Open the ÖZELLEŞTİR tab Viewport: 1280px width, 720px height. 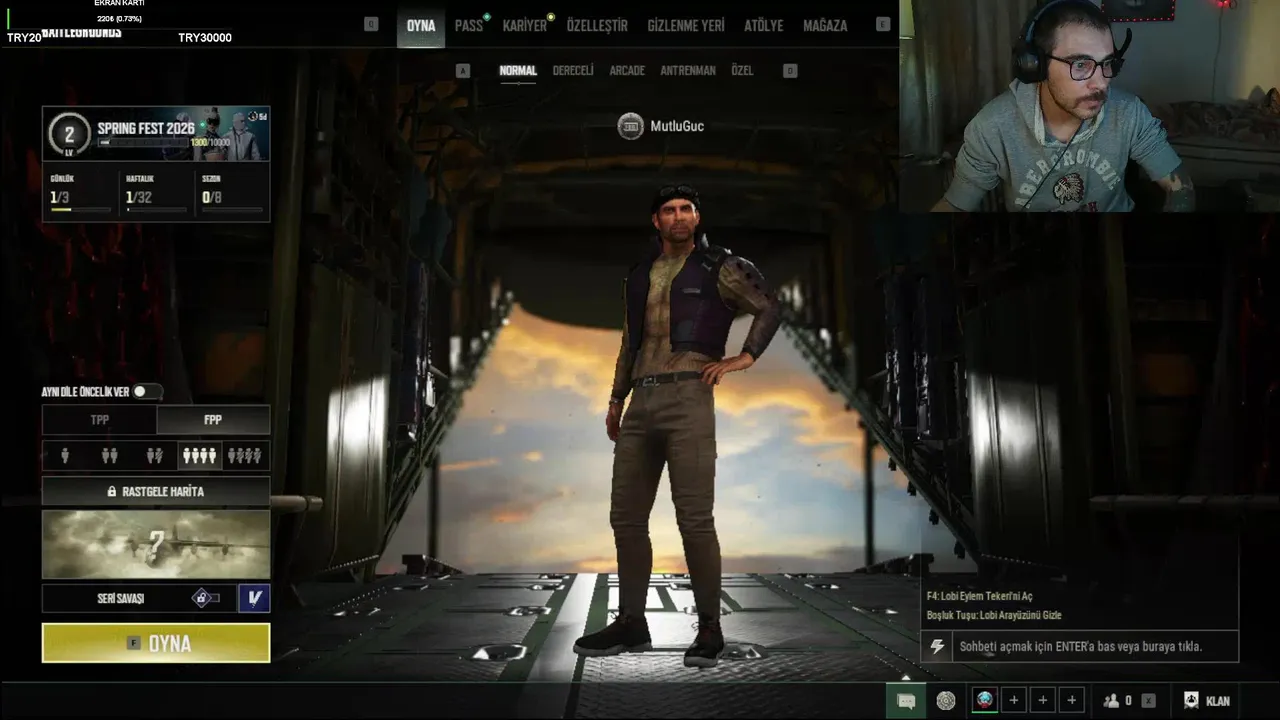tap(597, 25)
